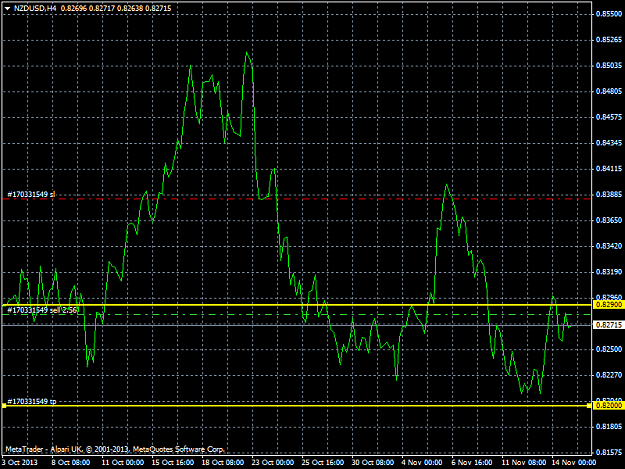Click the 3 Oct 2013 date label
625x469 pixels.
pyautogui.click(x=20, y=462)
